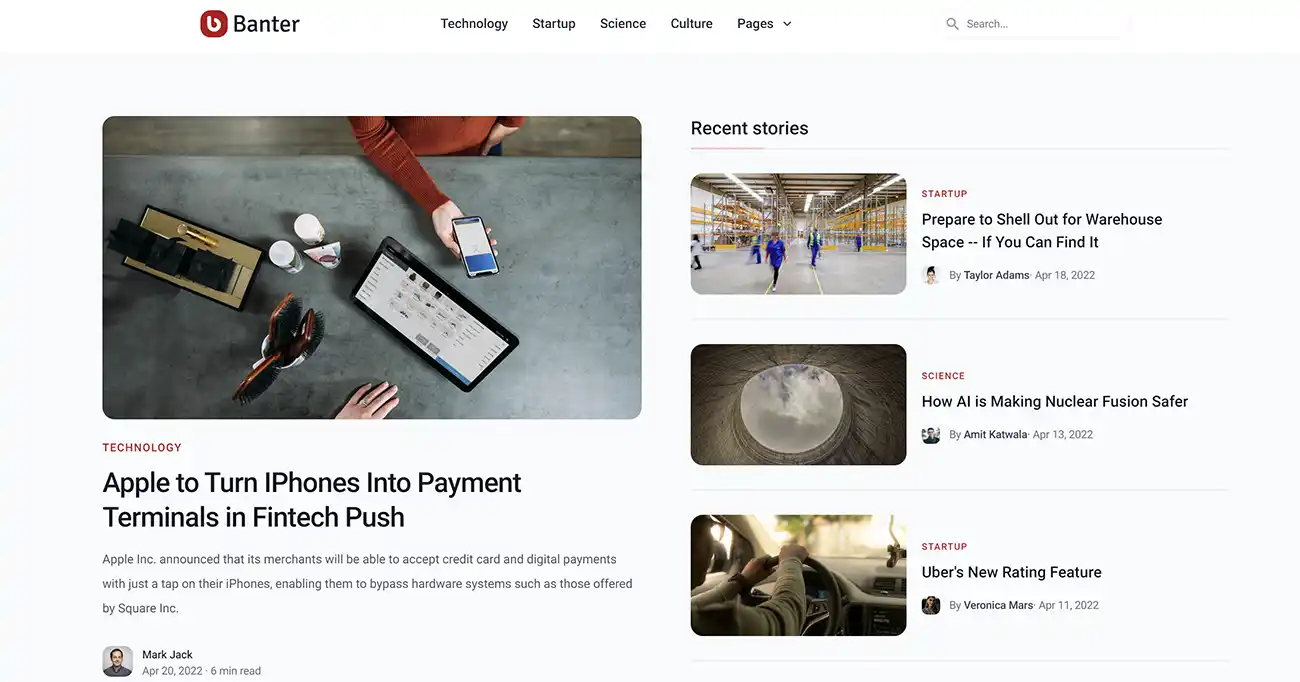This screenshot has width=1300, height=682.
Task: Open the nuclear fusion story thumbnail
Action: (799, 405)
